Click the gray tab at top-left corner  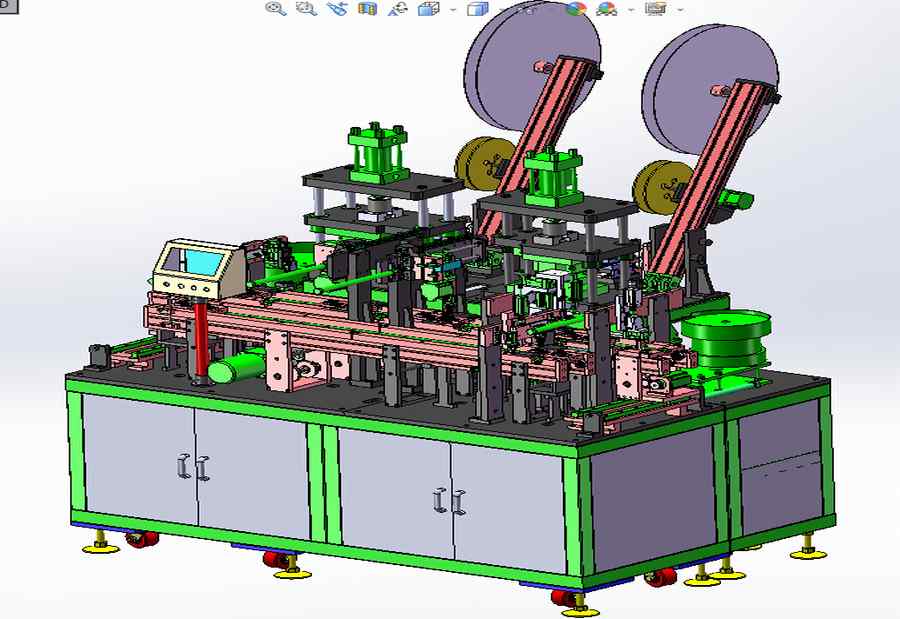(x=3, y=4)
